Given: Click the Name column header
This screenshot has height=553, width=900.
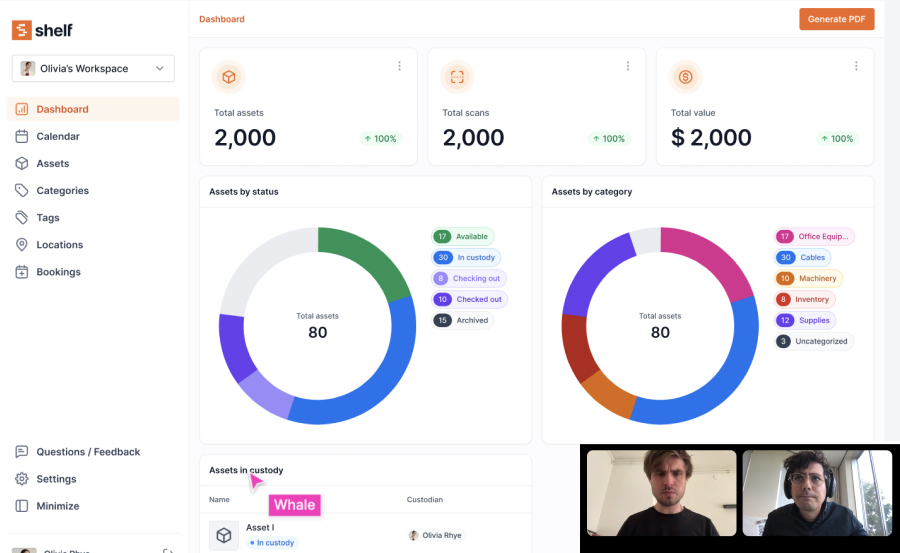Looking at the screenshot, I should [219, 500].
